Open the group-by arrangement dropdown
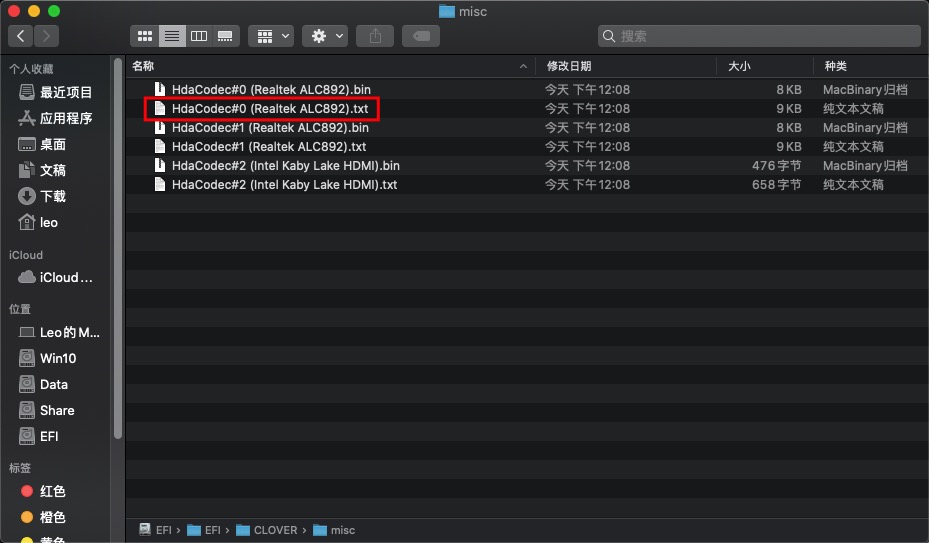929x543 pixels. pos(271,36)
